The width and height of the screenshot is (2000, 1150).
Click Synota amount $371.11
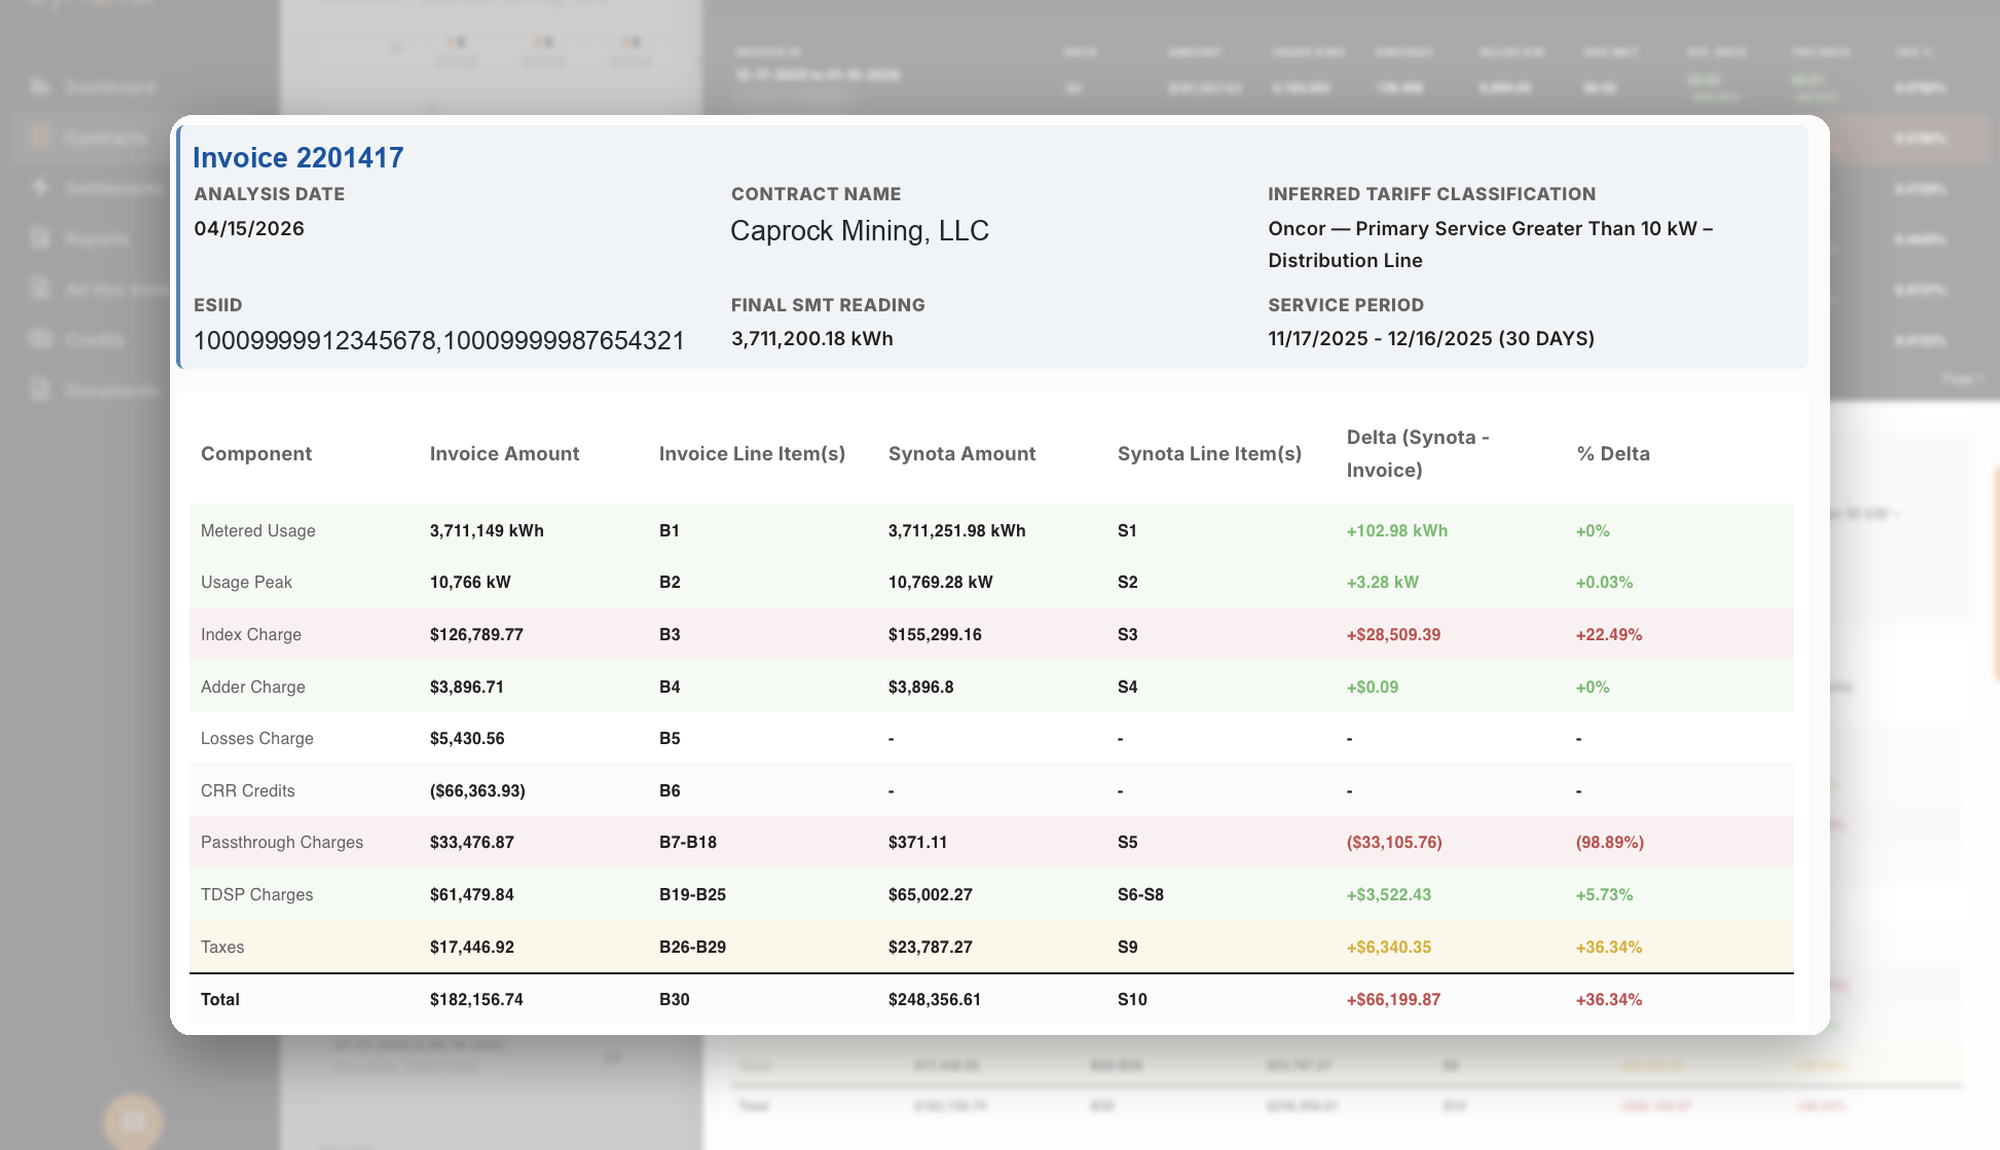[x=918, y=843]
